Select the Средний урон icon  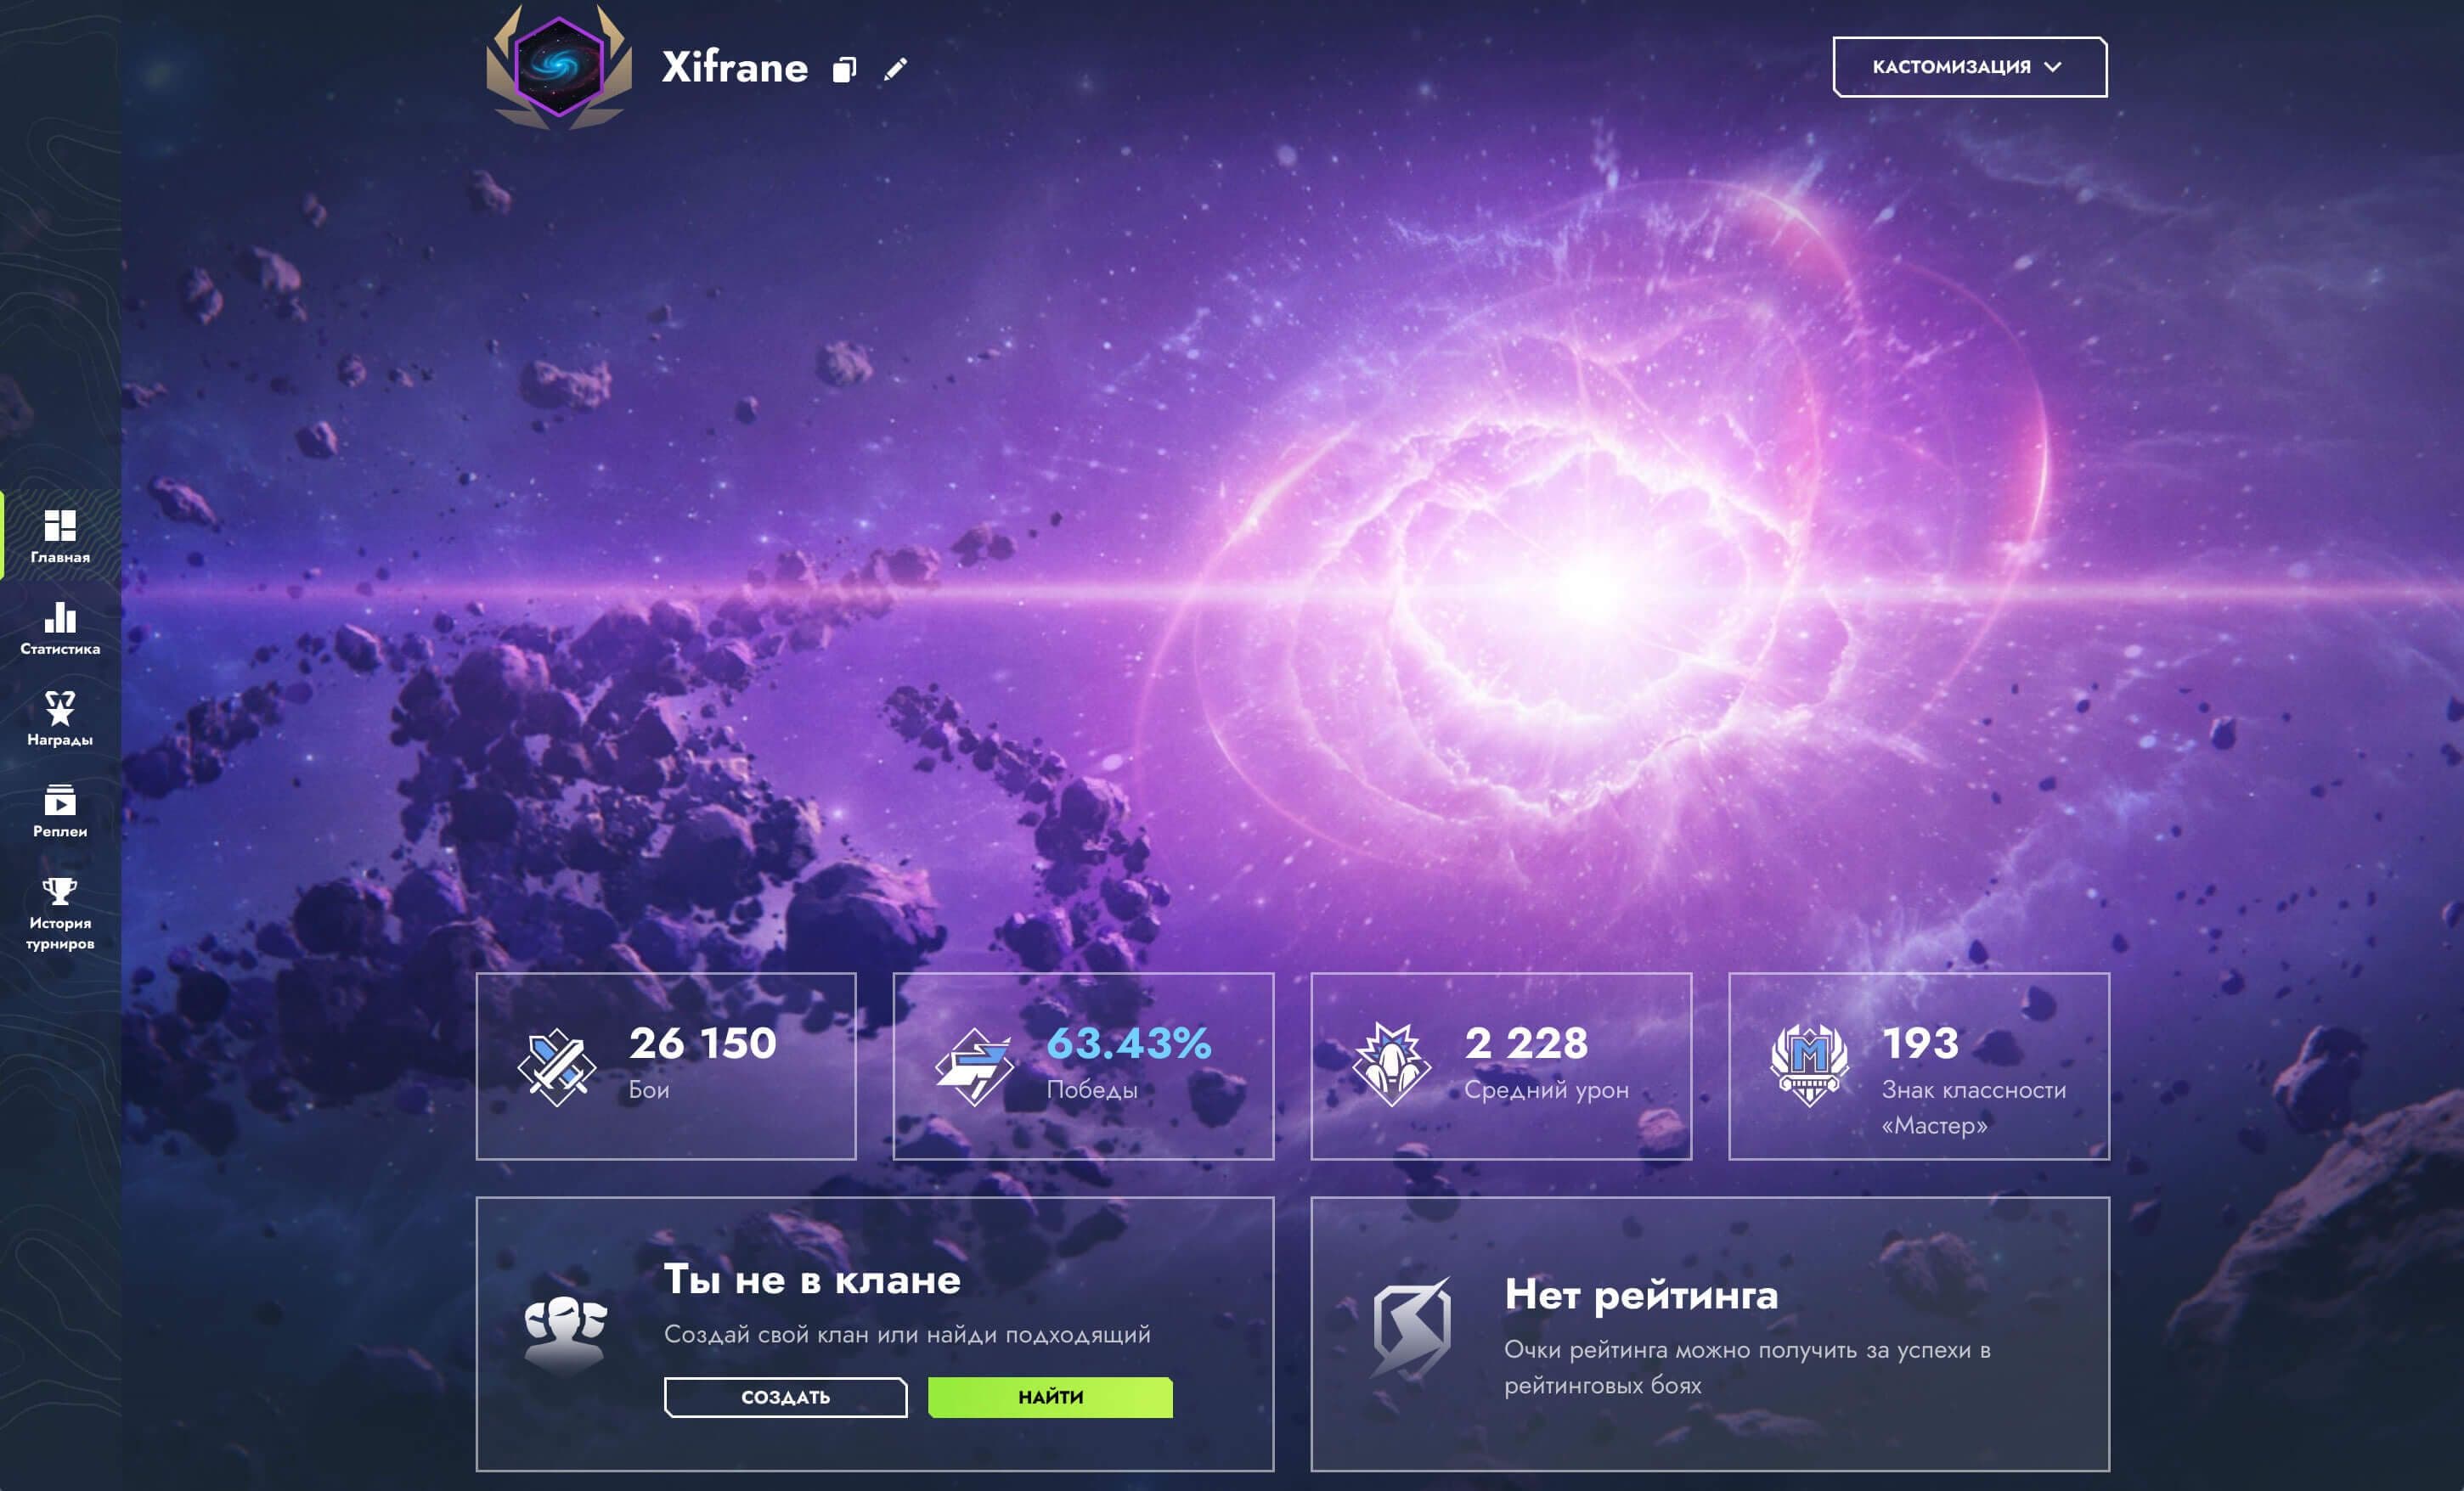click(1392, 1065)
